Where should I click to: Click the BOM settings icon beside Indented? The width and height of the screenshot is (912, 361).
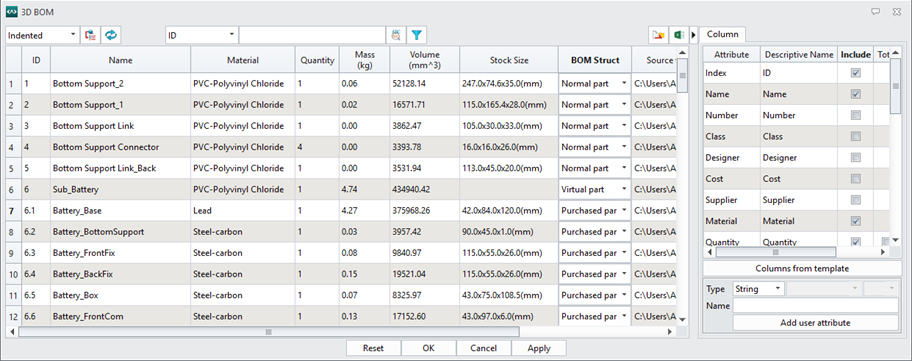(x=90, y=35)
